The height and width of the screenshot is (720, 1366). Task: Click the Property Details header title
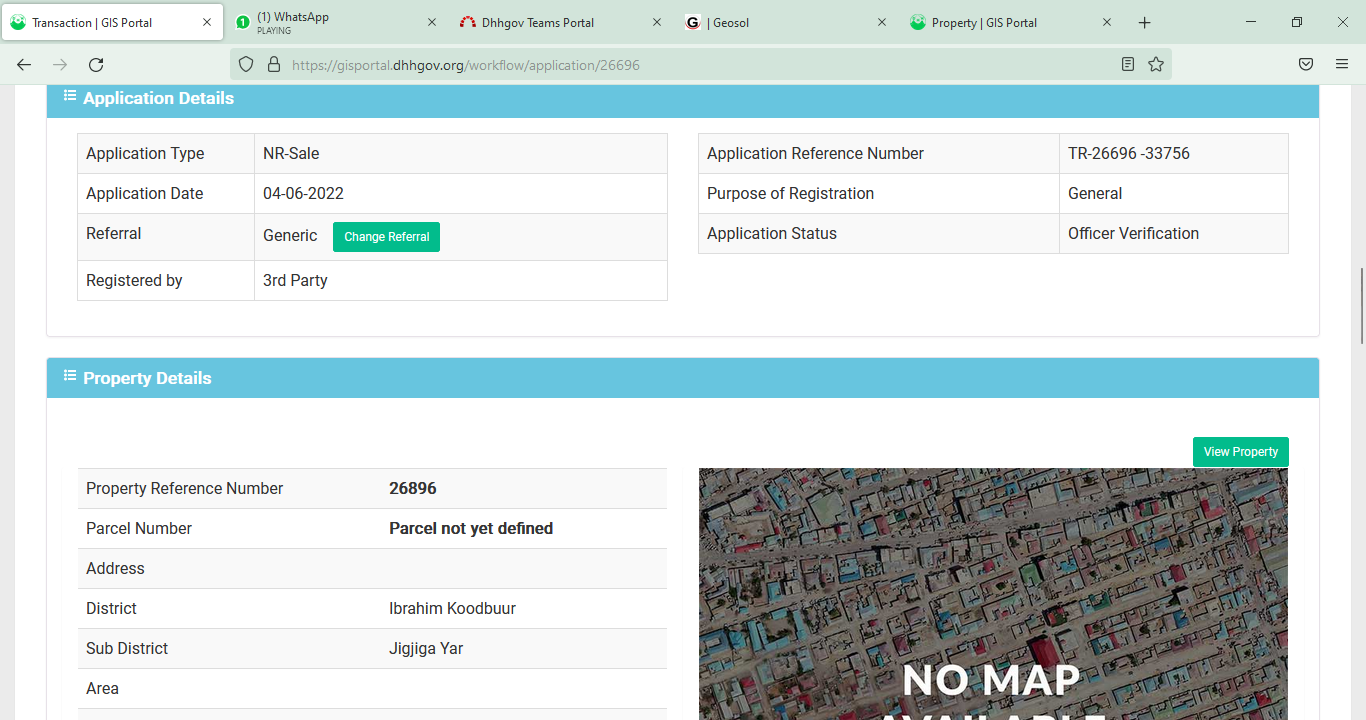pyautogui.click(x=147, y=378)
